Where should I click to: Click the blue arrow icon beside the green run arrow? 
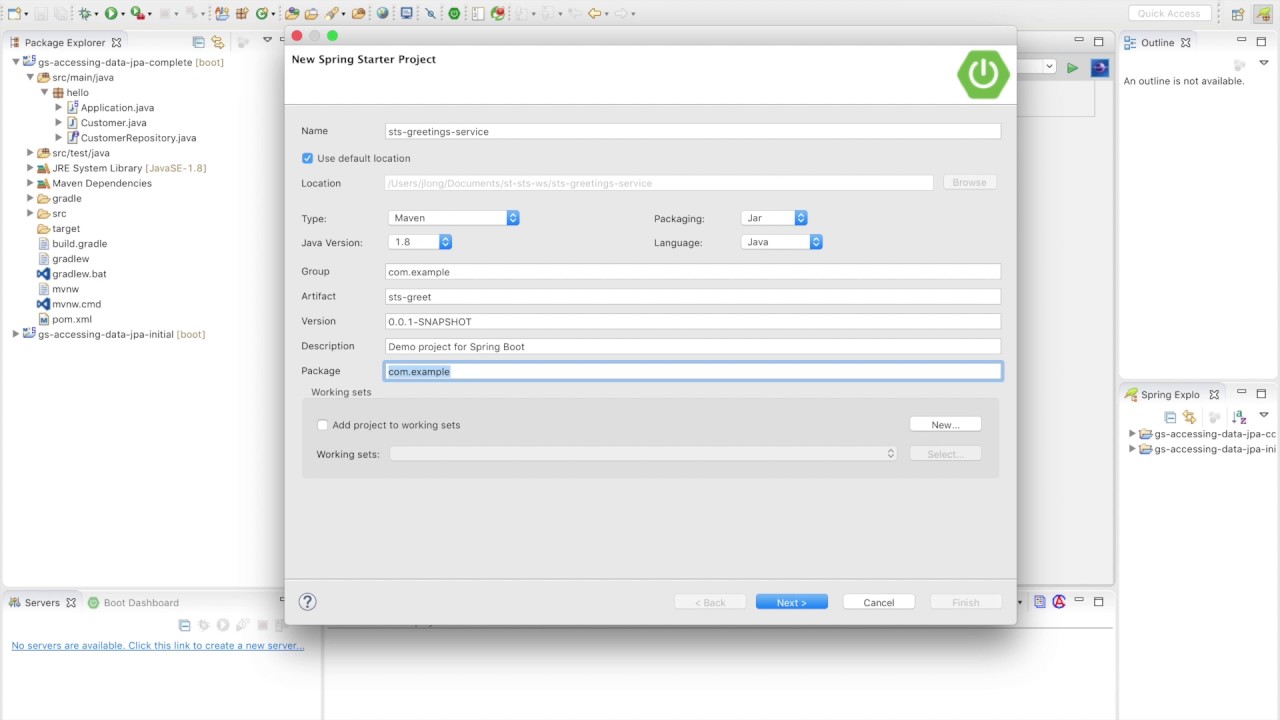[1099, 67]
